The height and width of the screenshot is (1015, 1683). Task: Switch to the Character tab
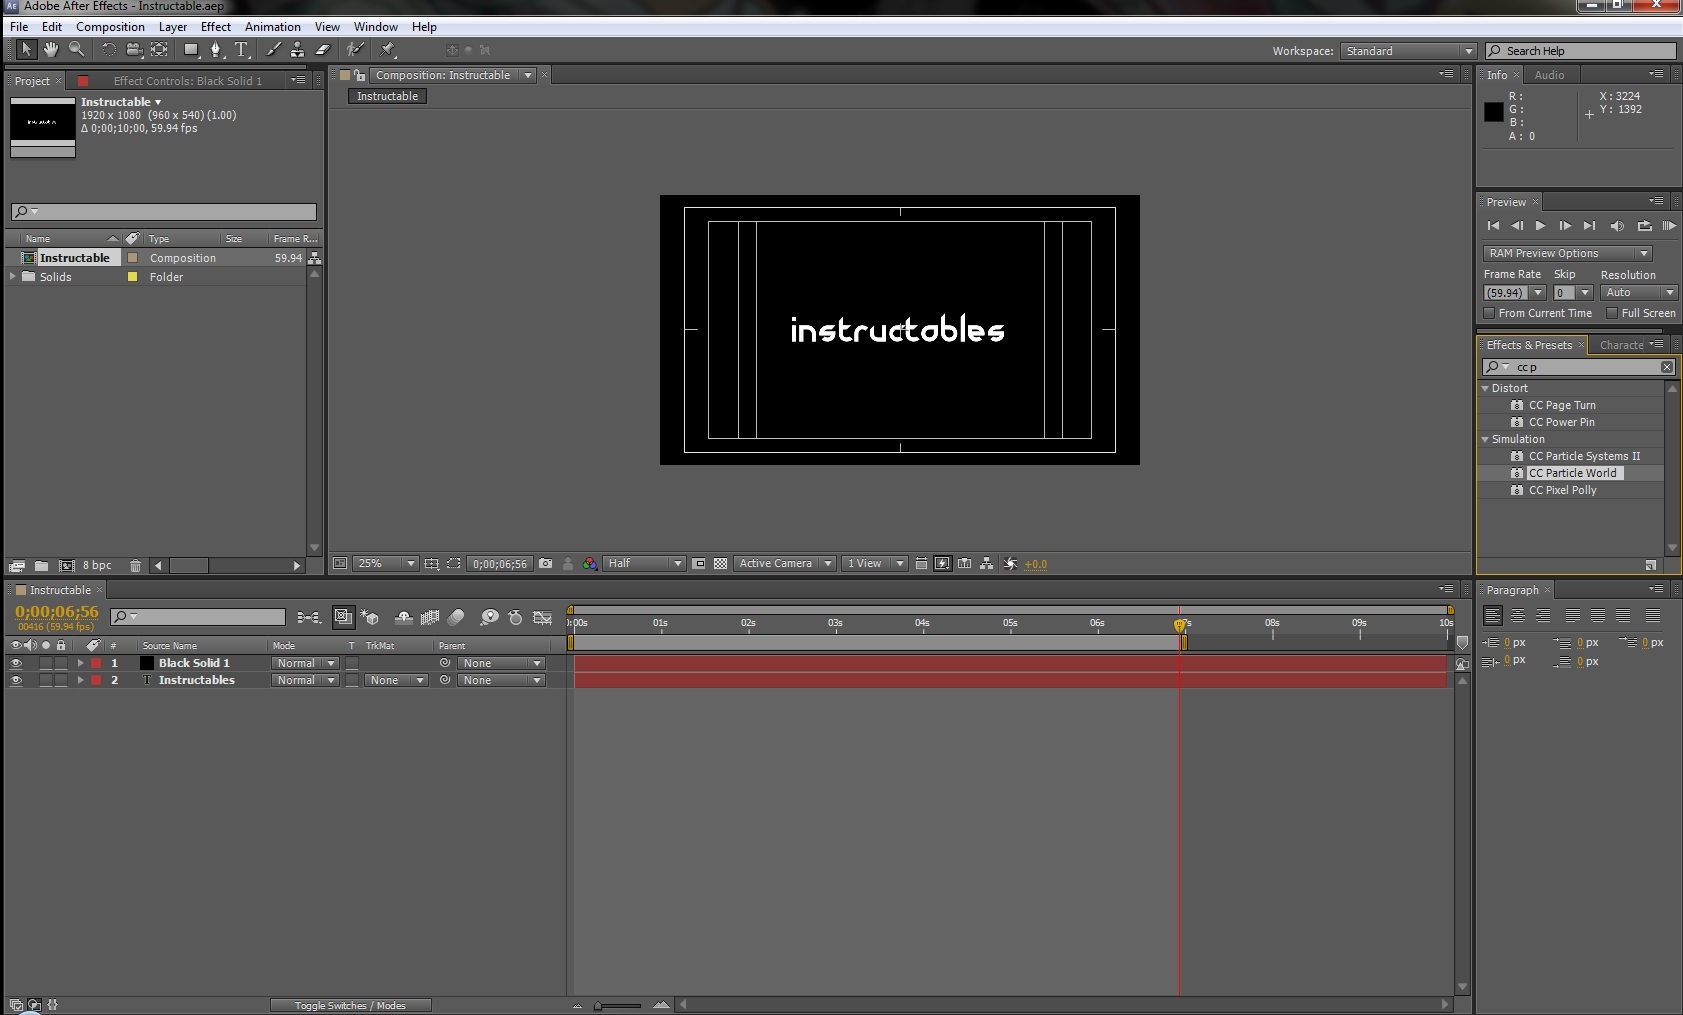(1621, 345)
